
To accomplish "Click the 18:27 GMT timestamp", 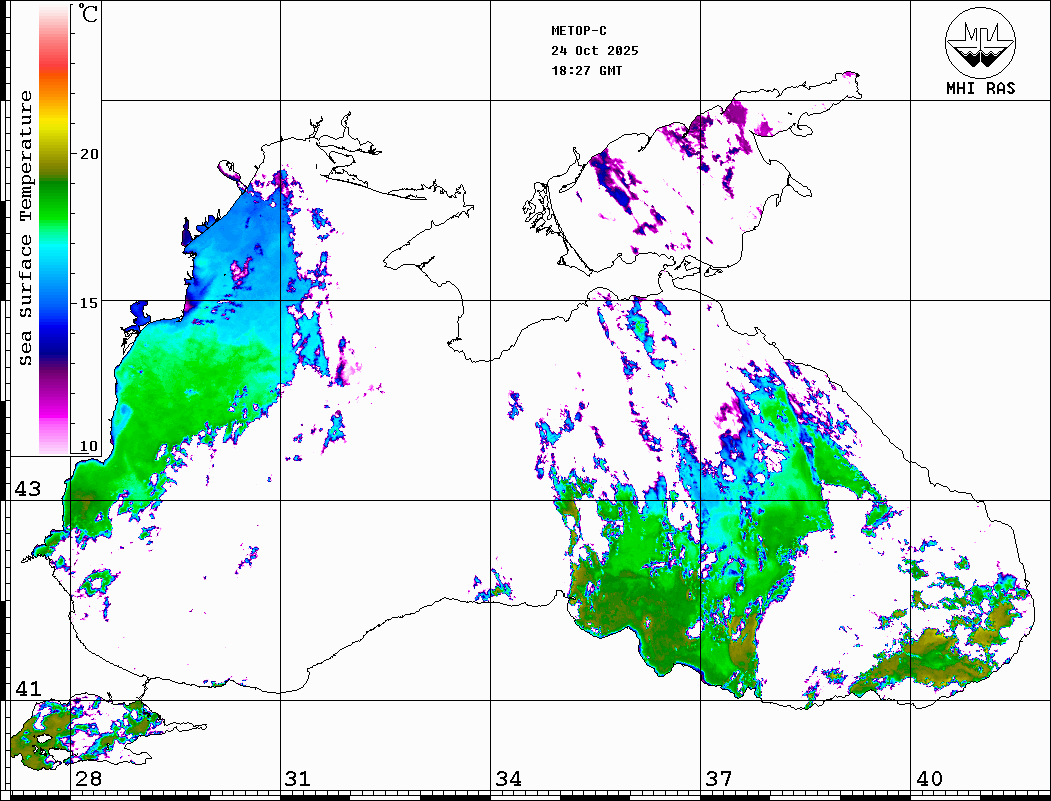I will 586,71.
